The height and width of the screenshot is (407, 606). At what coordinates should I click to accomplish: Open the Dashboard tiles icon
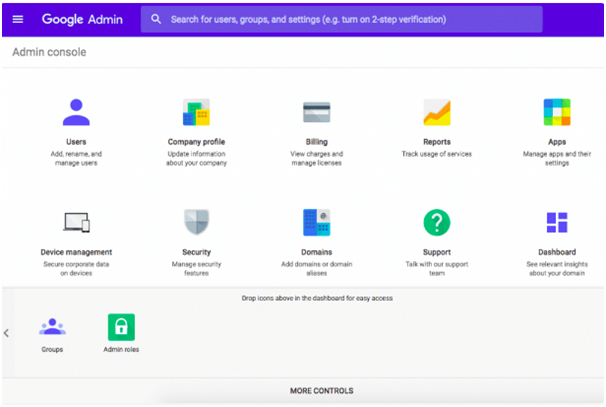point(557,222)
